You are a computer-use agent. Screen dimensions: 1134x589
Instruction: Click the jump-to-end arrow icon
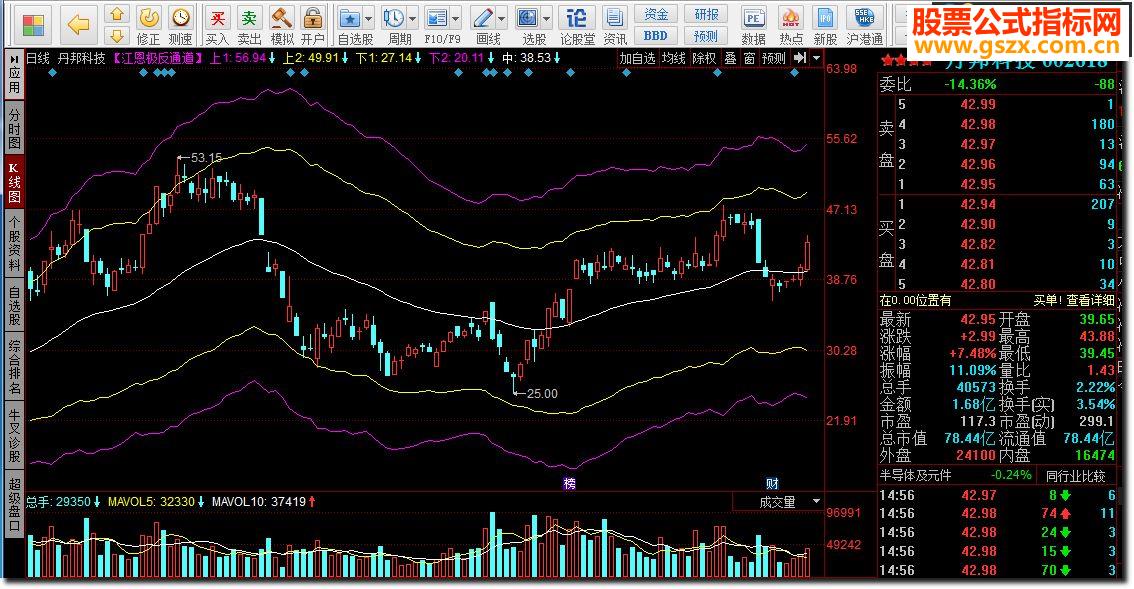click(799, 58)
